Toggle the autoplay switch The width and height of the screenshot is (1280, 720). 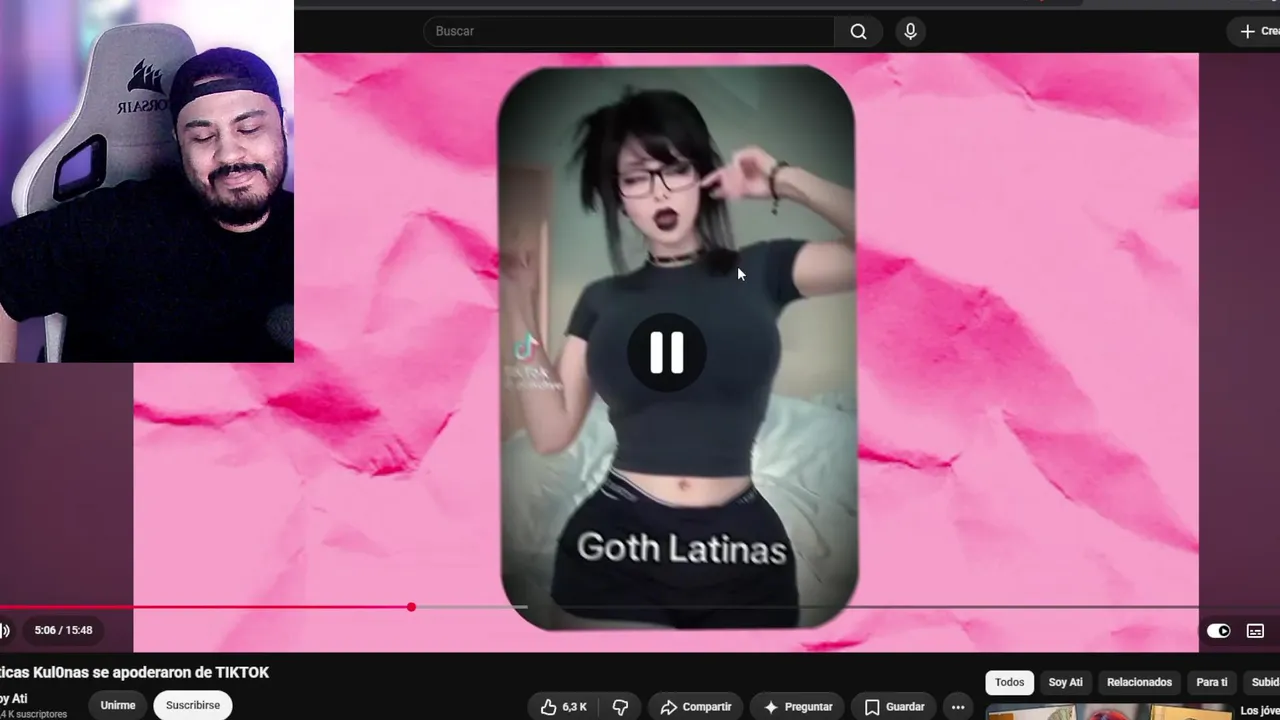click(x=1218, y=631)
